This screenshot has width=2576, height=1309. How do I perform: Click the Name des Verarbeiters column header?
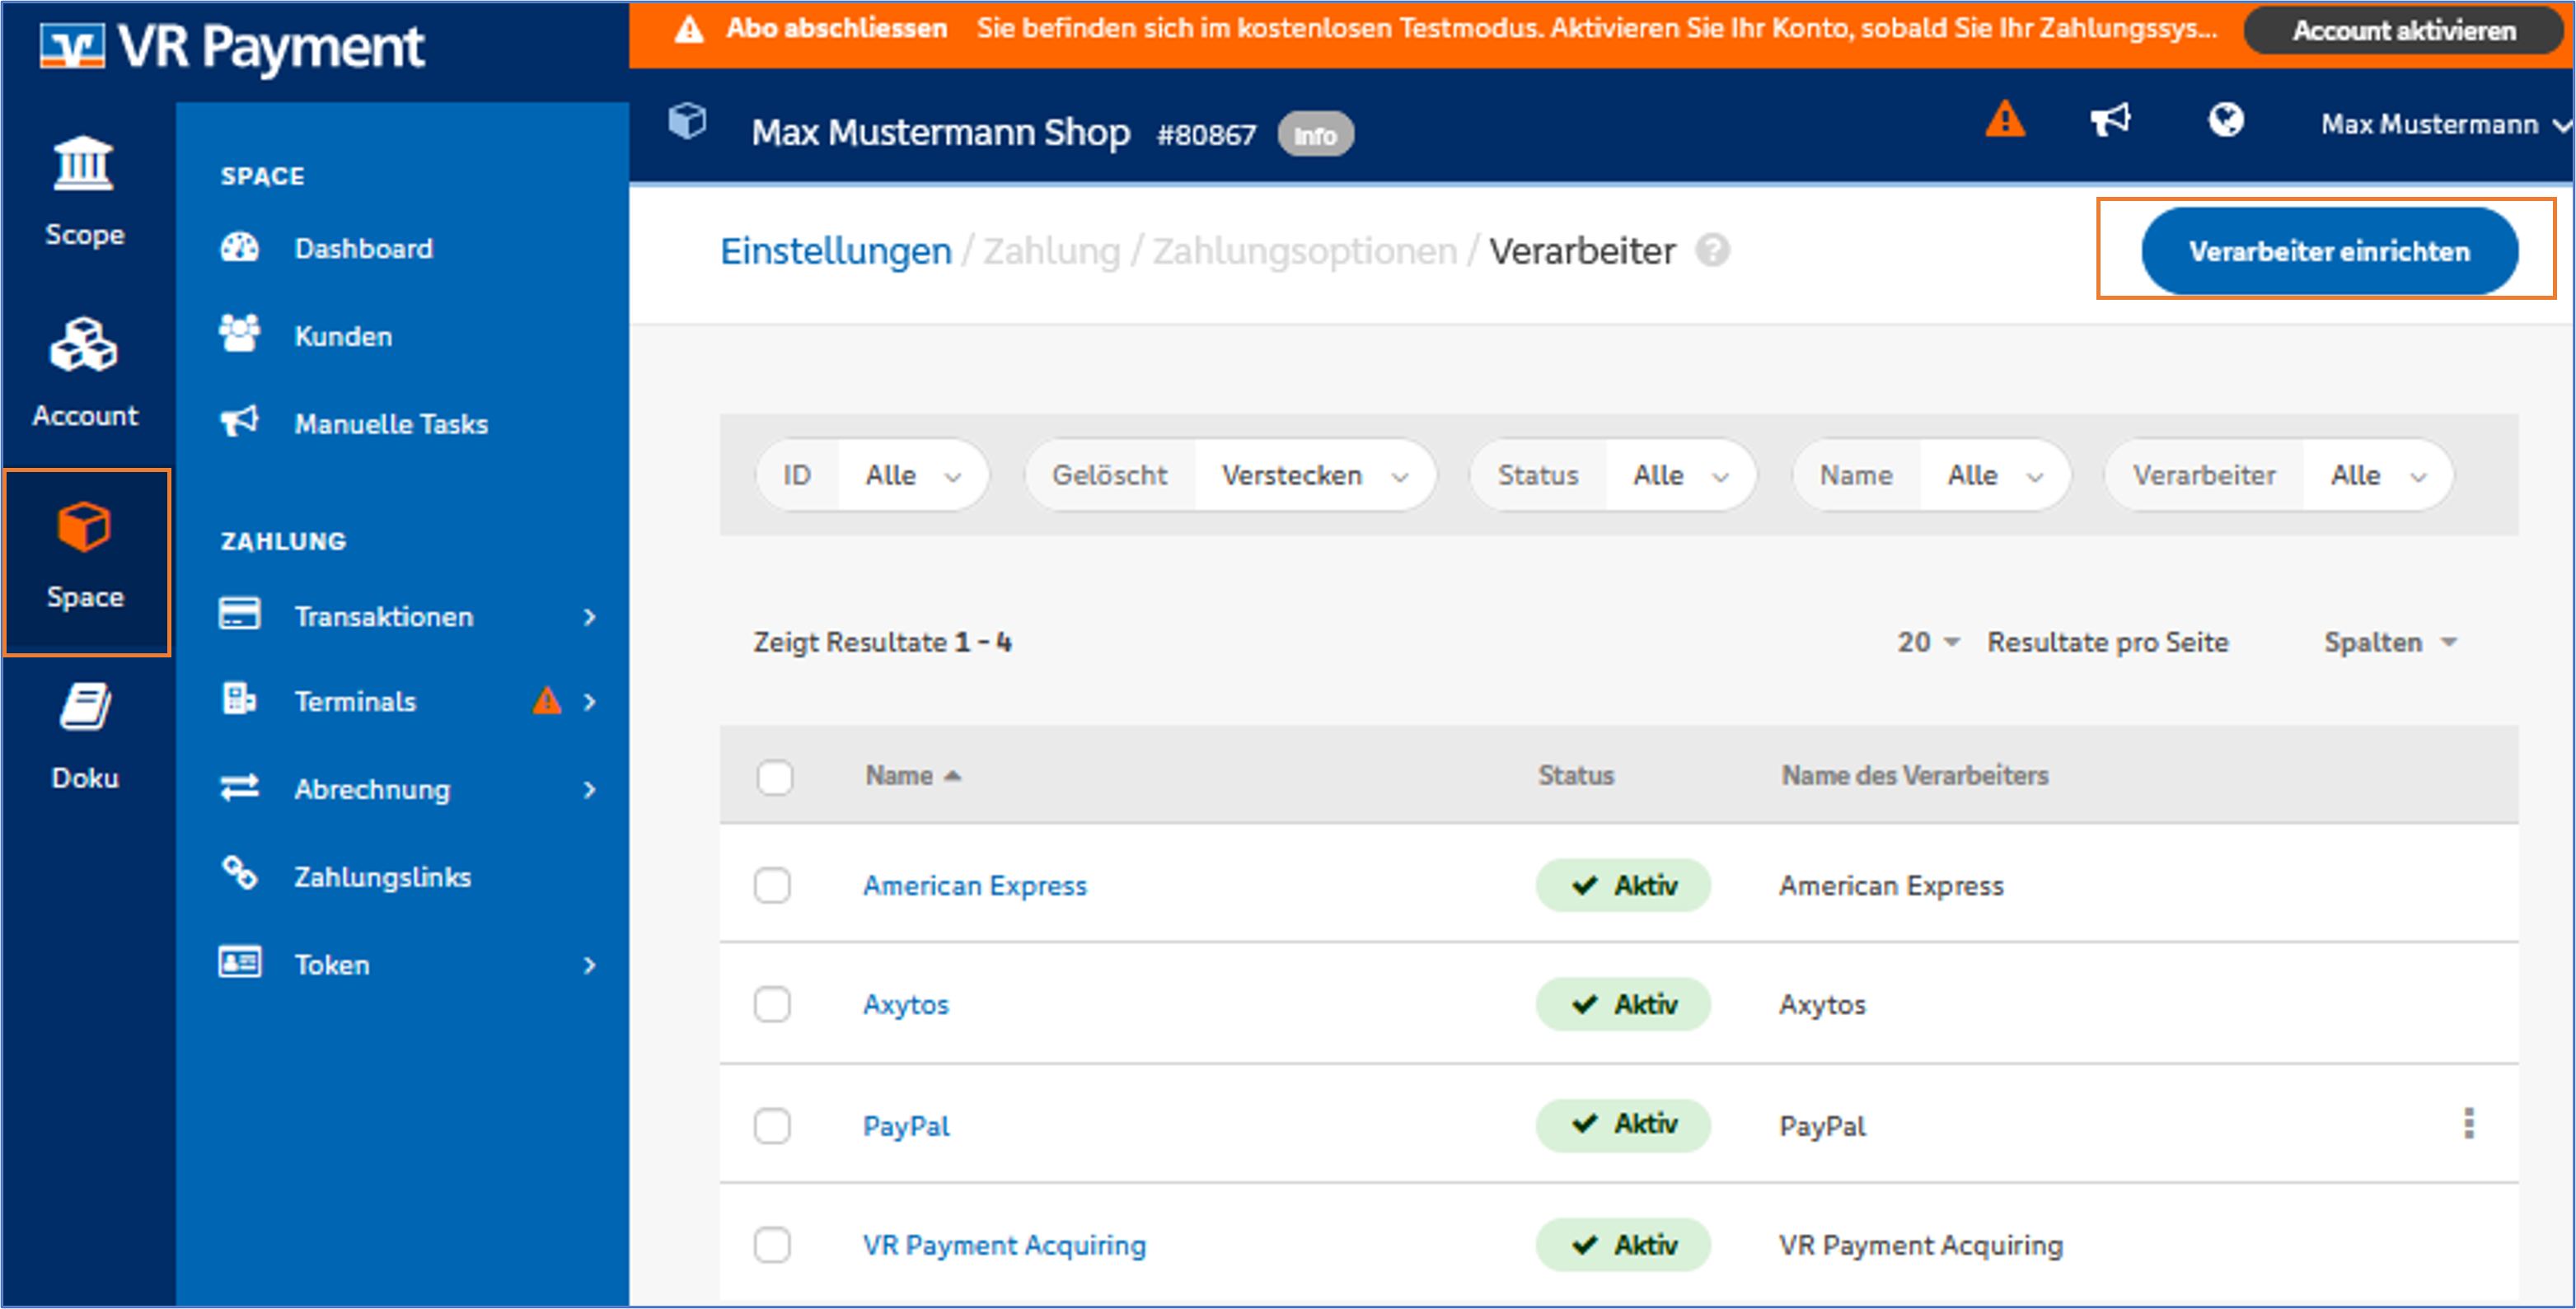coord(1914,776)
